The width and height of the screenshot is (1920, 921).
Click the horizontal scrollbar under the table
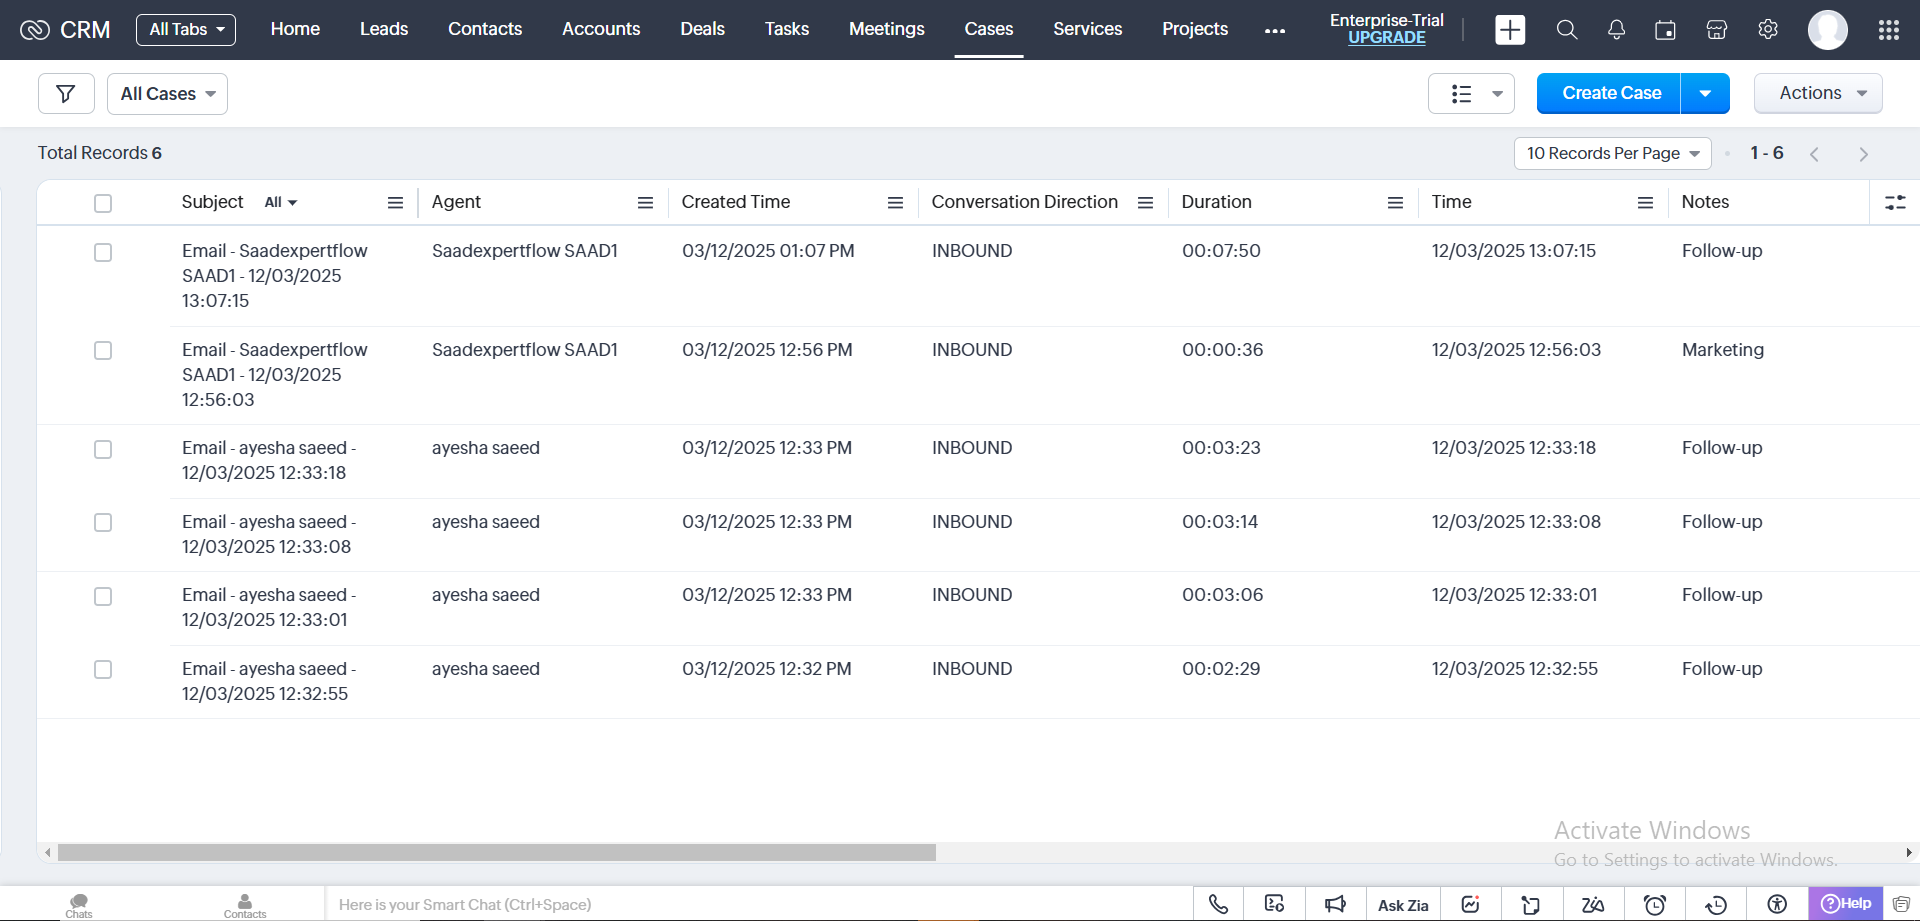tap(496, 853)
